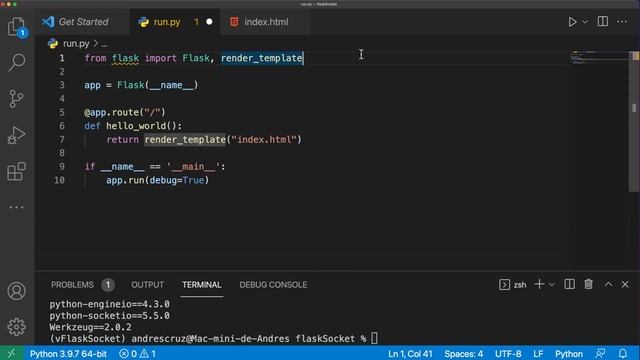Open the Run and Debug view
This screenshot has width=640, height=360.
16,135
